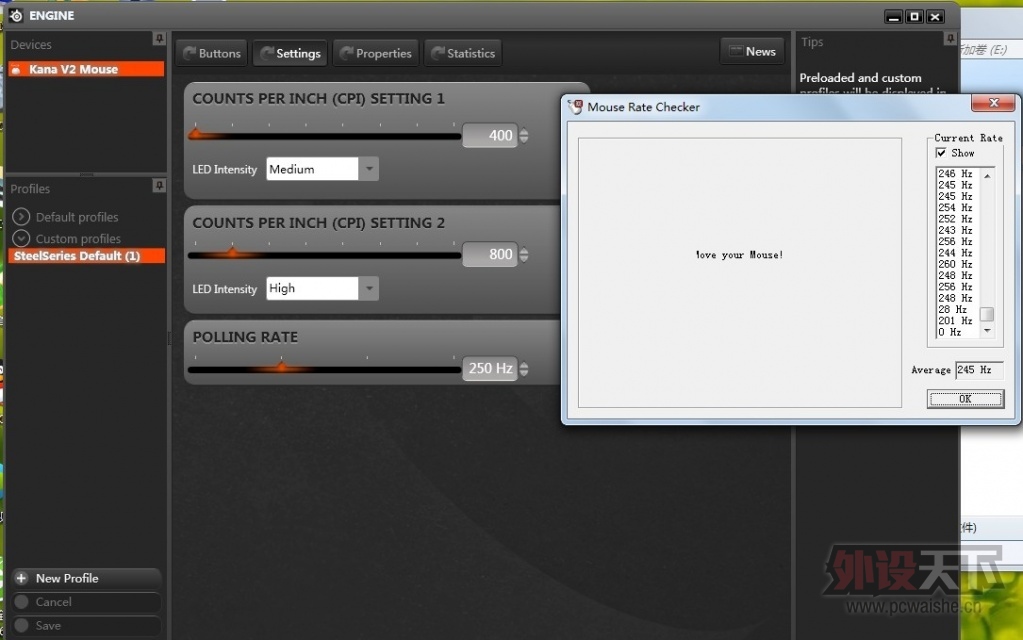Click the 260 Hz entry in rate list

(955, 264)
